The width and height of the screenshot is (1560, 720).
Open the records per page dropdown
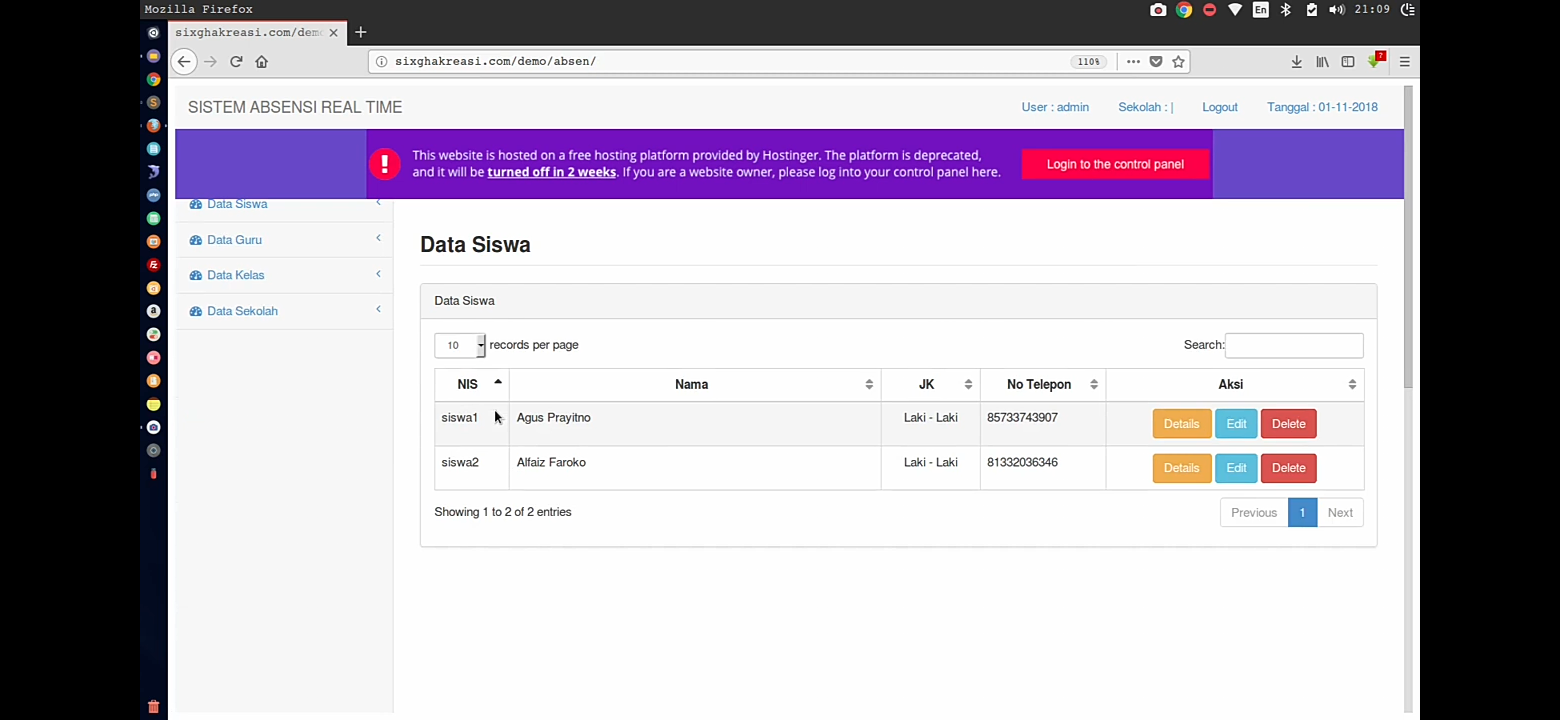[460, 345]
